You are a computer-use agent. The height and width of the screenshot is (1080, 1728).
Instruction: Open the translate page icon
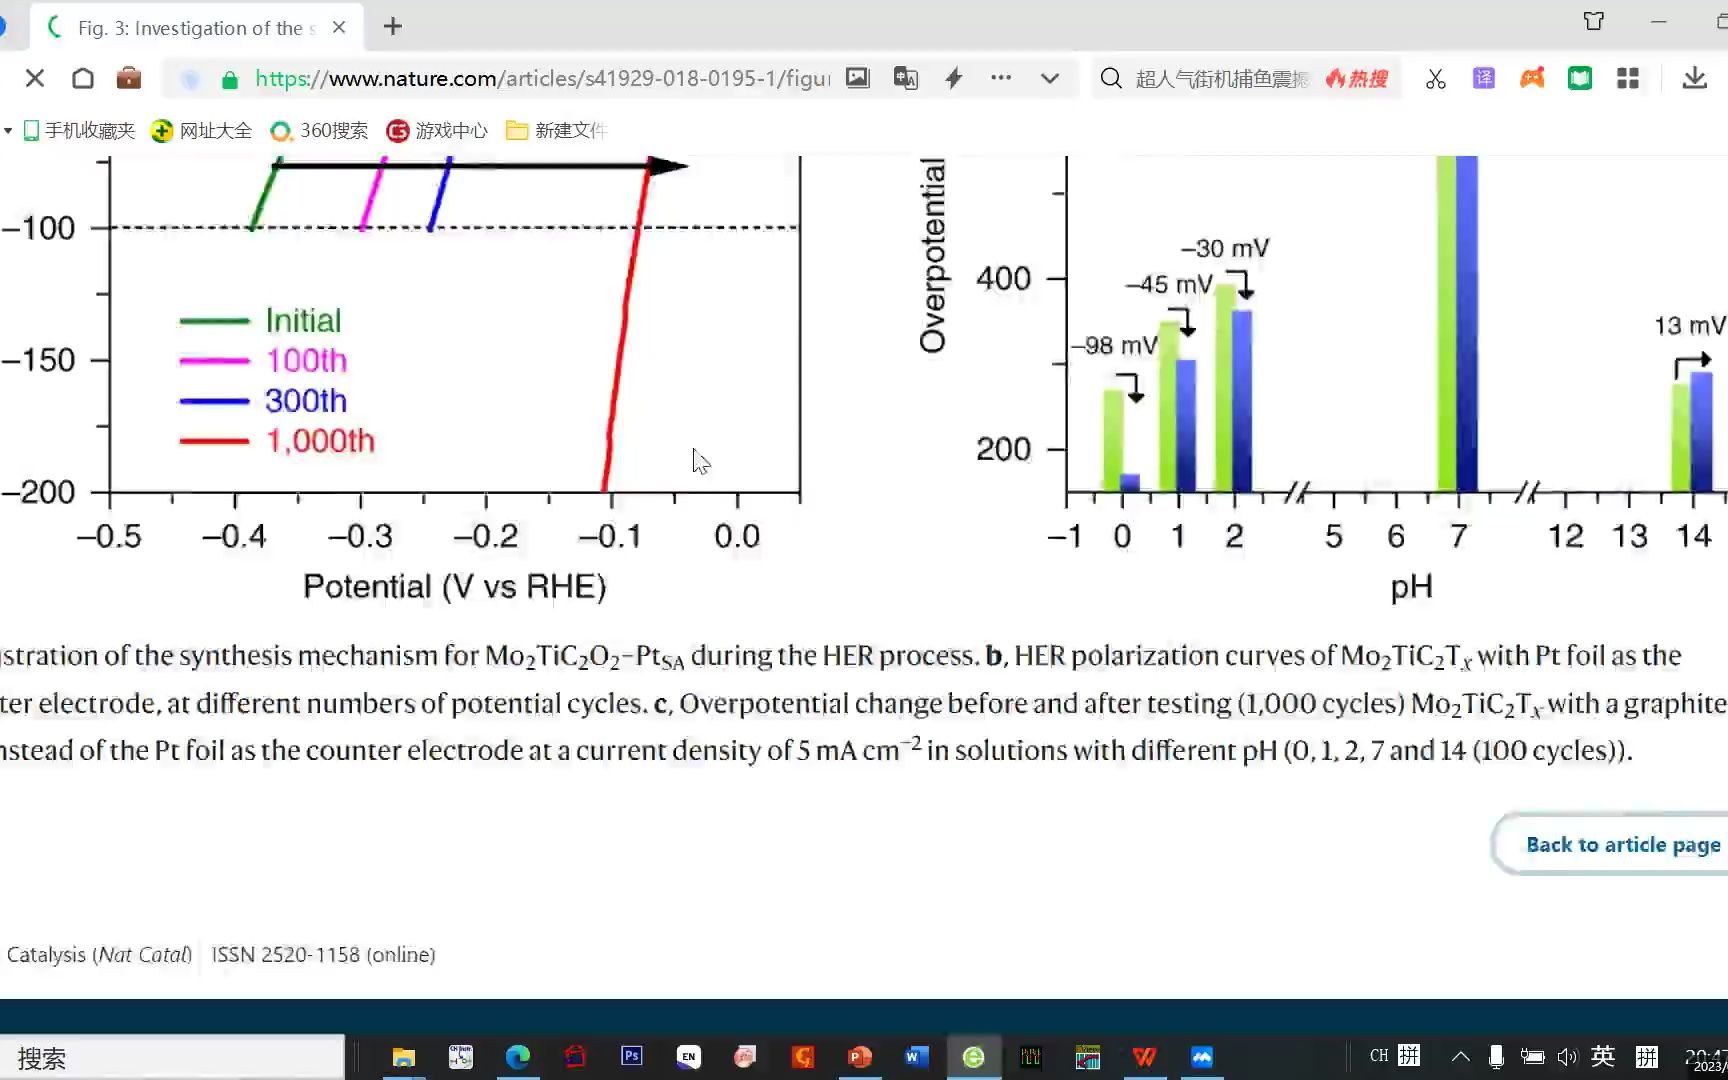point(906,78)
